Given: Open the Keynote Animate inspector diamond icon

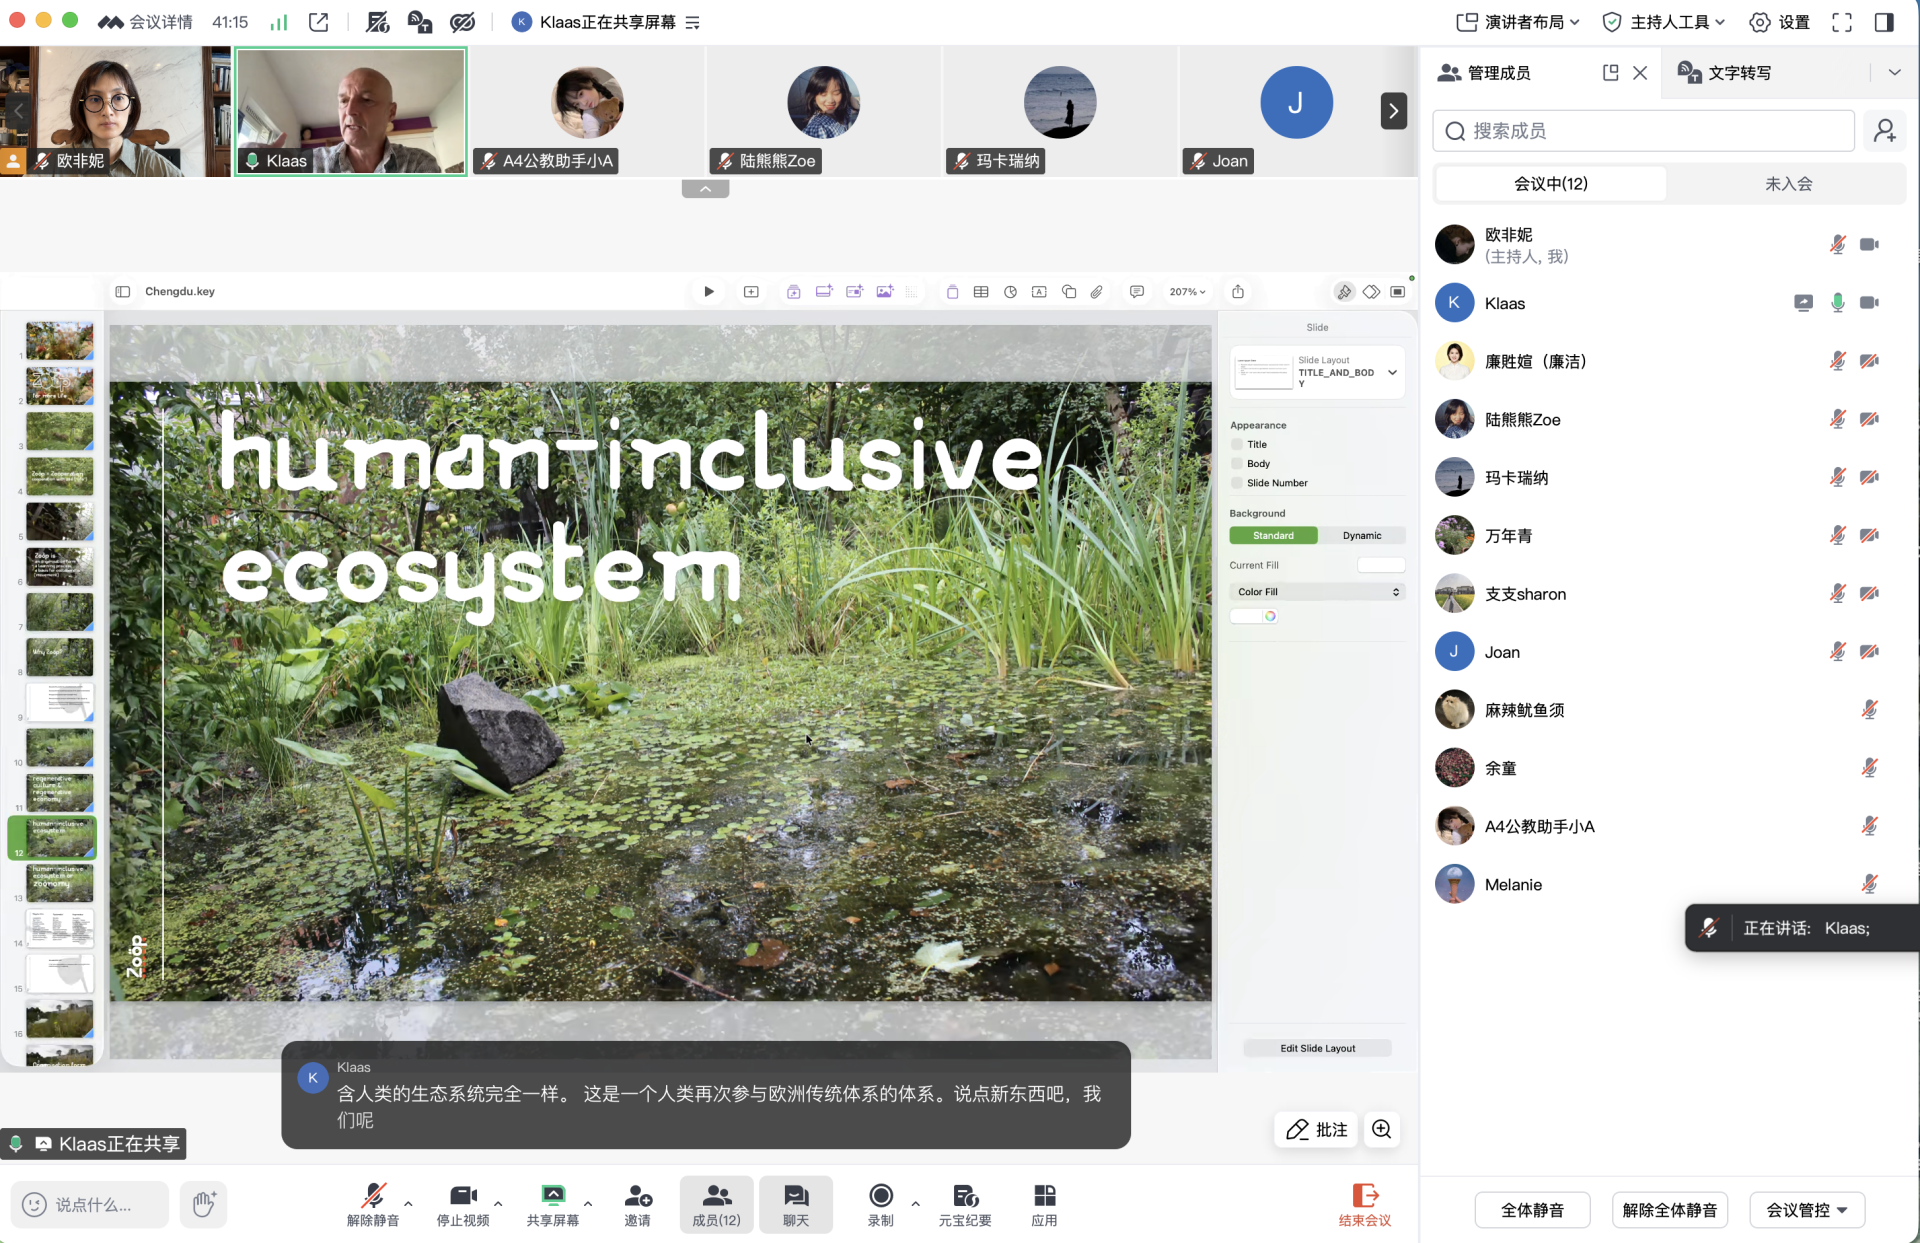Looking at the screenshot, I should pos(1371,292).
